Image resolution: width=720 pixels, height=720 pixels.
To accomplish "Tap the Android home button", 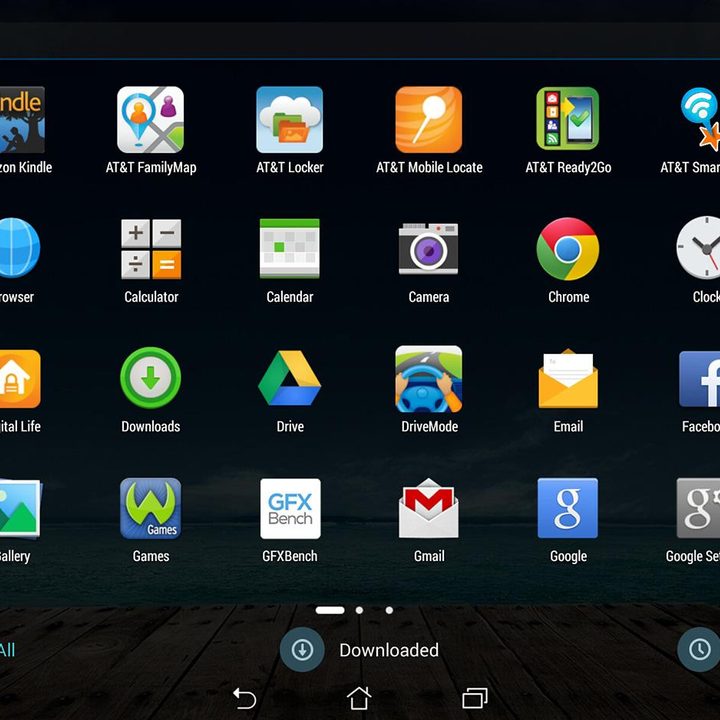I will 359,698.
